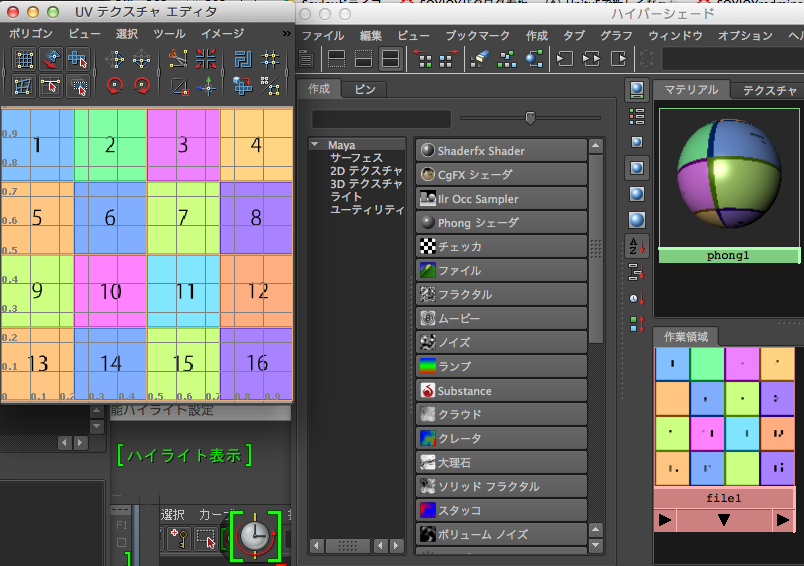Click the rotate UVs counterclockwise icon
This screenshot has width=804, height=566.
coord(116,86)
